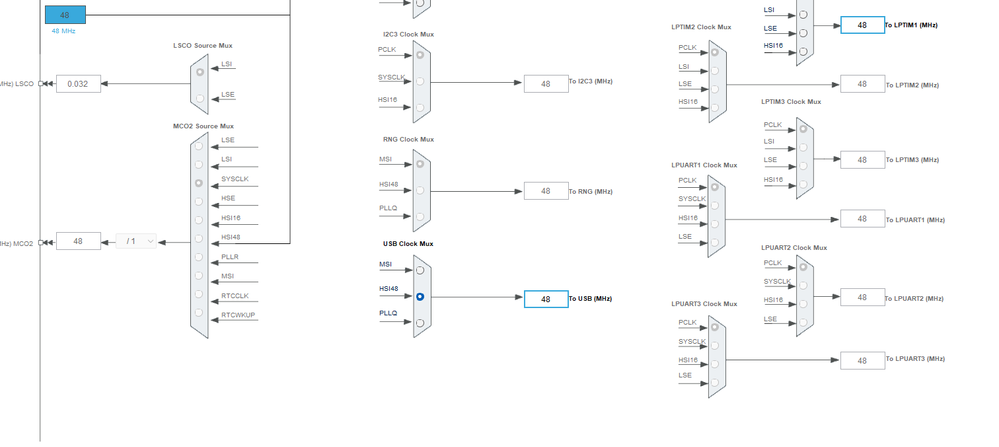This screenshot has width=999, height=447.
Task: Click the To LPTIM1 frequency field
Action: (863, 25)
